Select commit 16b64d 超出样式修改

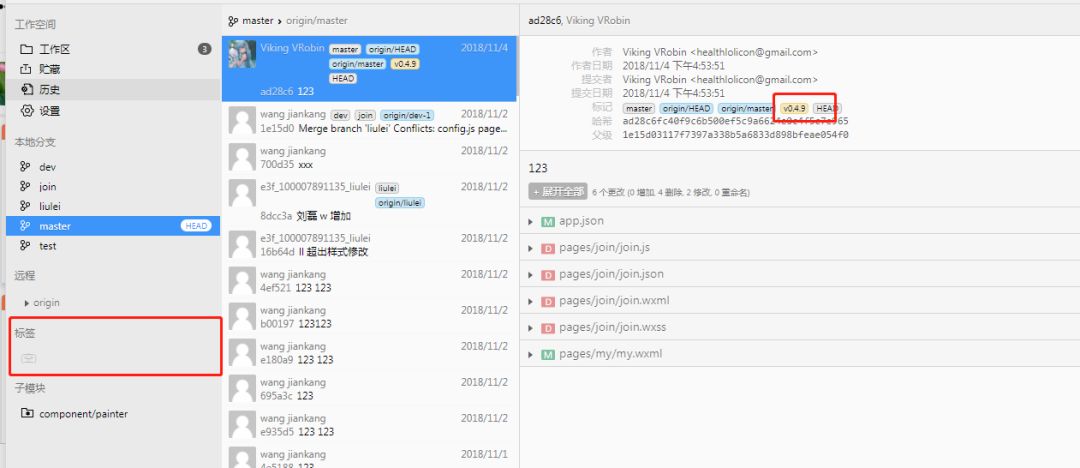point(369,244)
